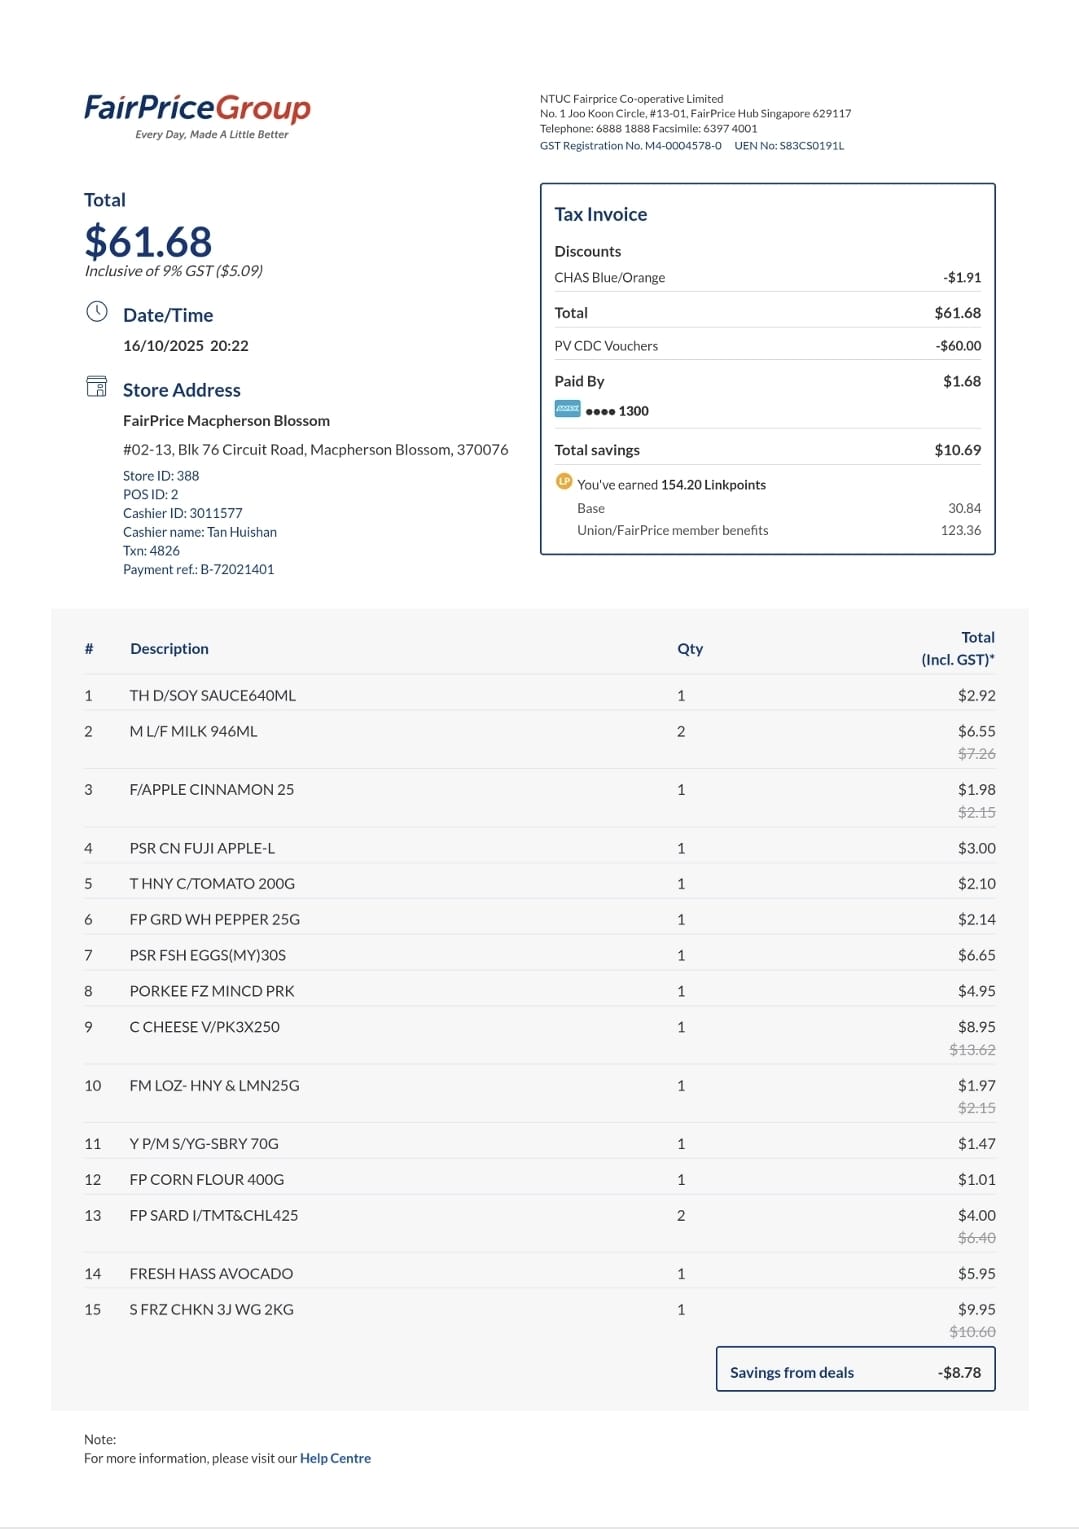Click the Savings from deals box
This screenshot has height=1529, width=1079.
856,1370
